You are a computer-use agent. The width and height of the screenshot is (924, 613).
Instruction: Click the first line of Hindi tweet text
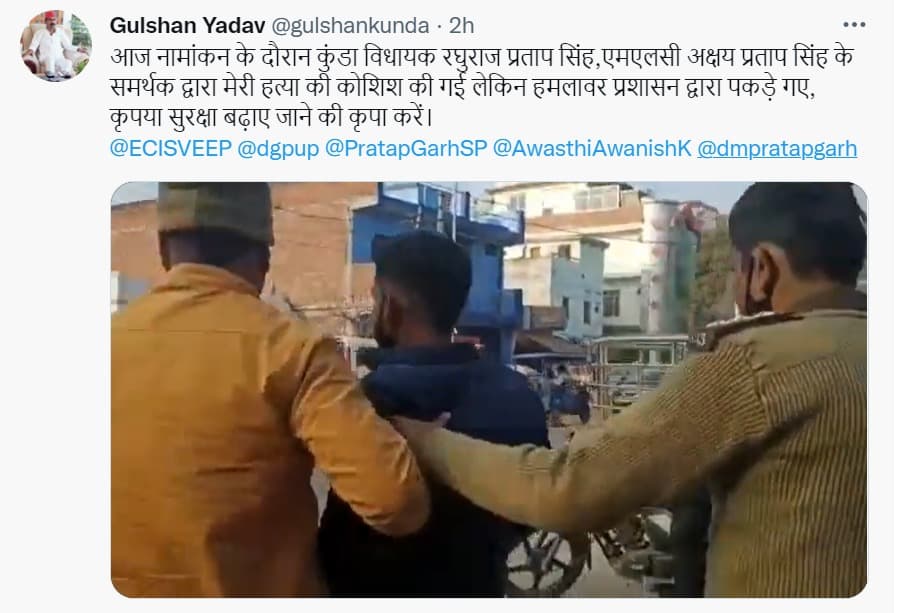(x=481, y=58)
